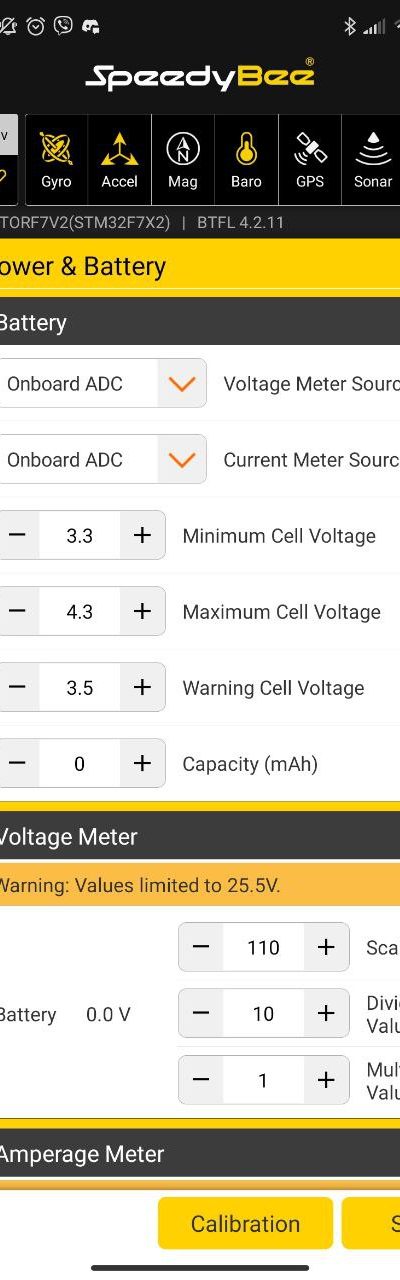Viewport: 400px width, 1280px height.
Task: Open Voltage Meter Source dropdown
Action: click(181, 383)
